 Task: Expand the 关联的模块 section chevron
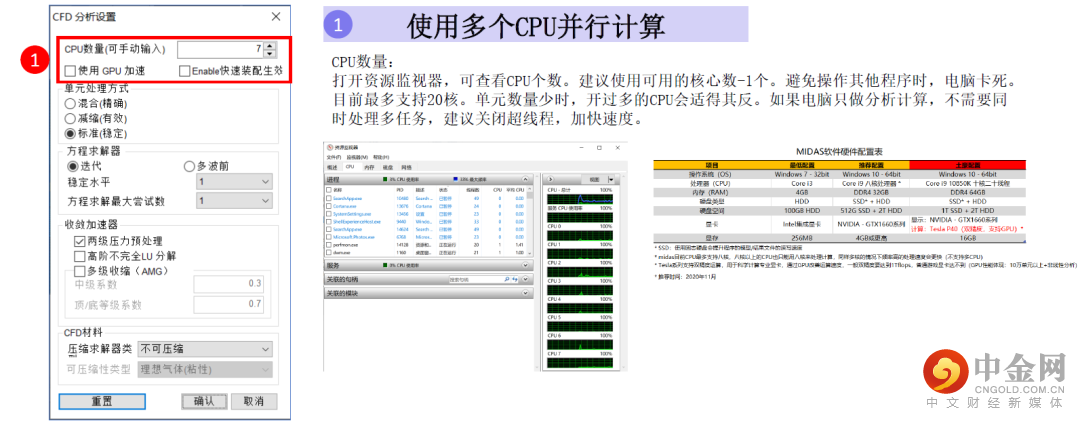[526, 294]
